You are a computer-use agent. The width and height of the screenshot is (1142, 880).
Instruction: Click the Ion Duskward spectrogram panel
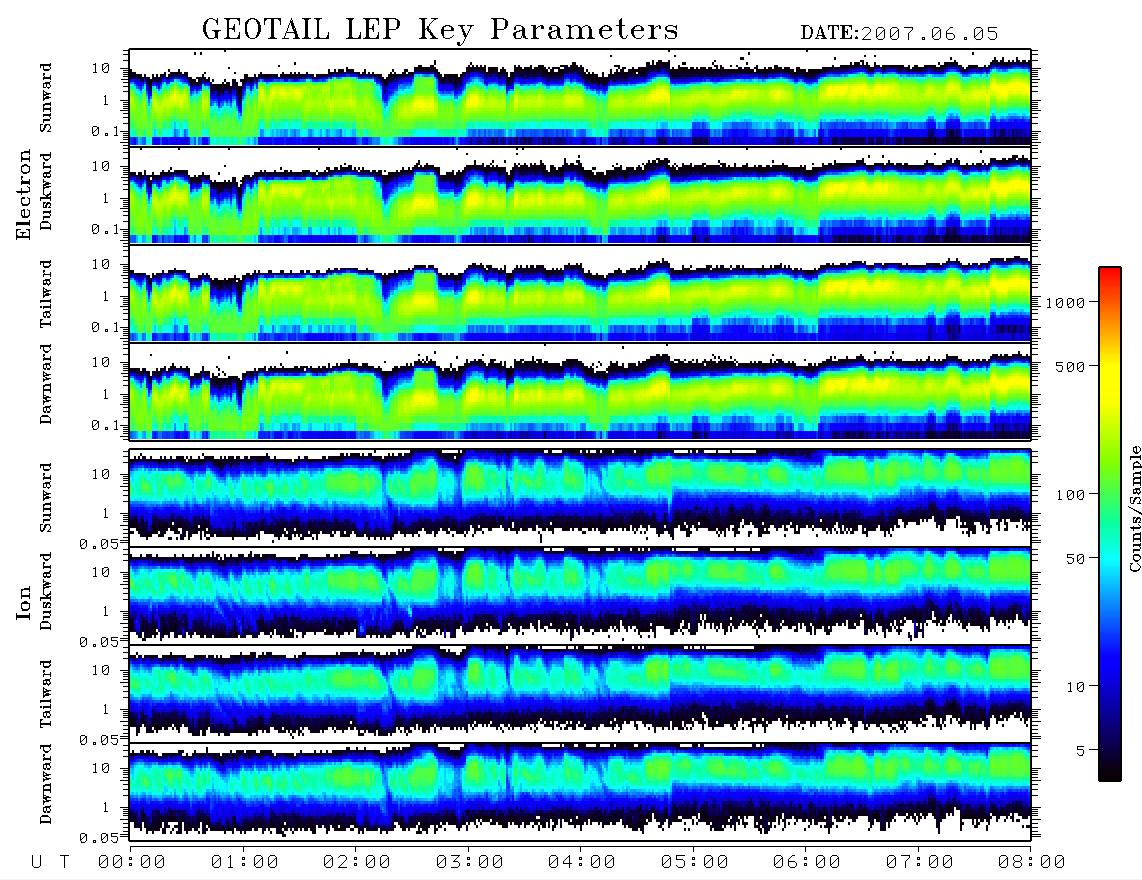pyautogui.click(x=580, y=595)
